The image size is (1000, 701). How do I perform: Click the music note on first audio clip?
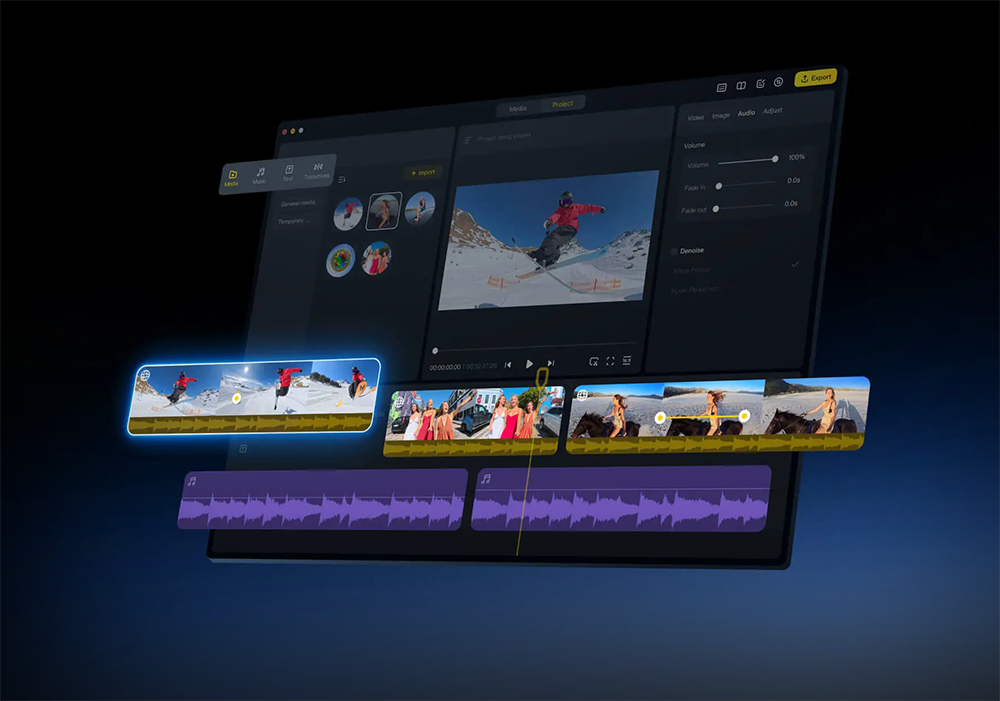191,481
